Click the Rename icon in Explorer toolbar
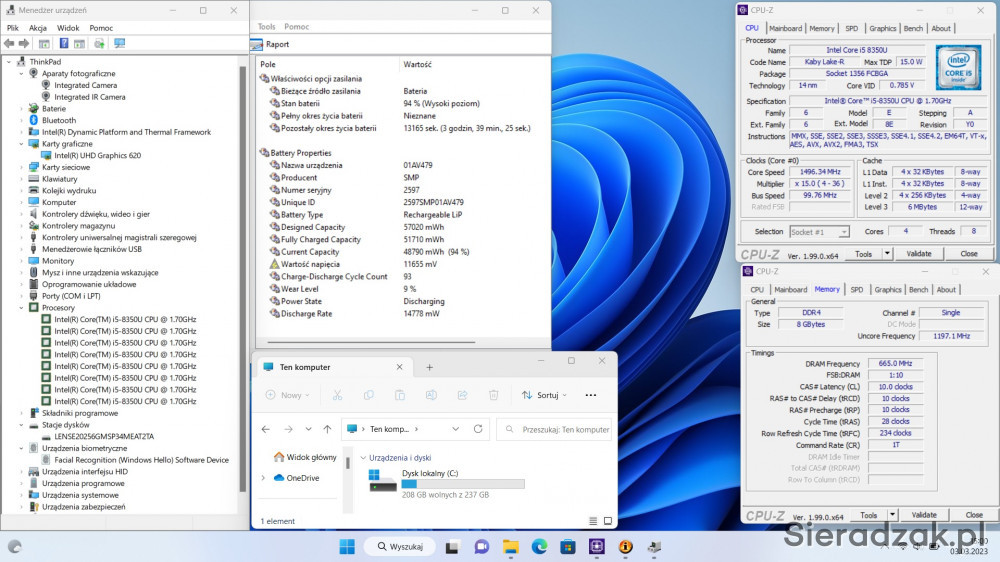The width and height of the screenshot is (1000, 562). click(x=431, y=395)
